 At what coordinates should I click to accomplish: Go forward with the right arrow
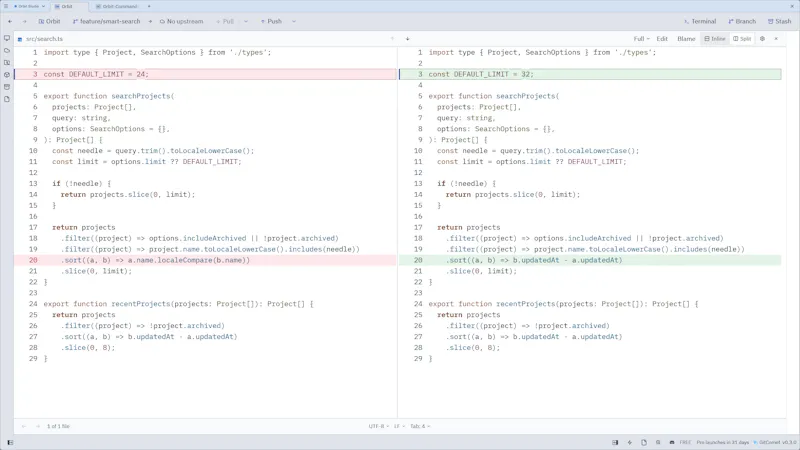point(24,21)
